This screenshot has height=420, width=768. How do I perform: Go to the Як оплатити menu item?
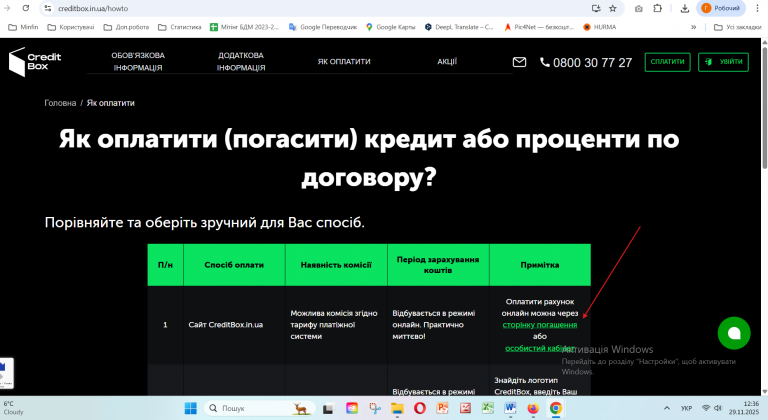coord(344,62)
